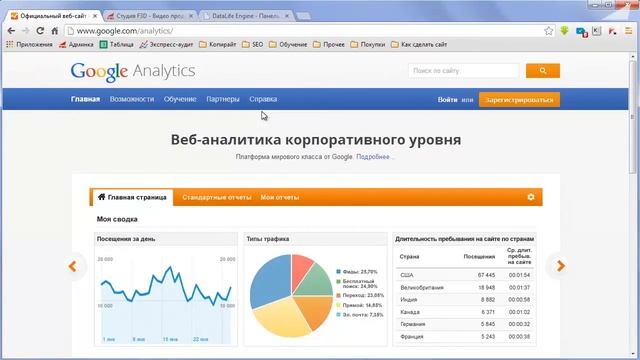
Task: Click the Канада row in the table
Action: click(x=464, y=312)
